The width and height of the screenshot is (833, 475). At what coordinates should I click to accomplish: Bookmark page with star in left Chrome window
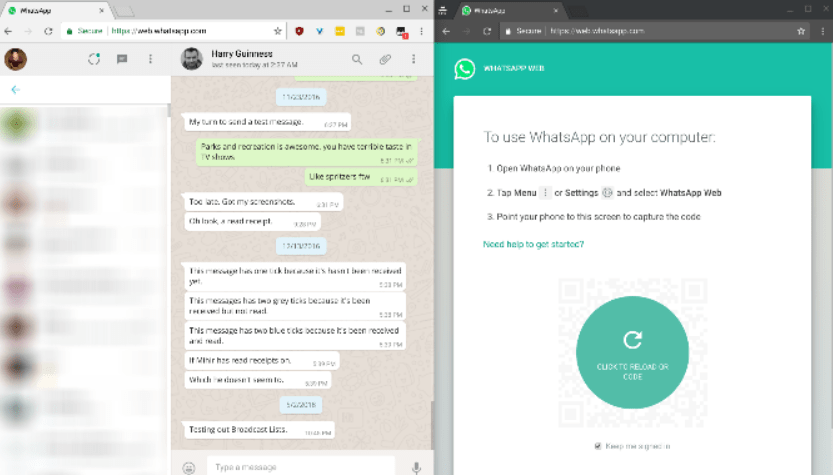(x=277, y=31)
